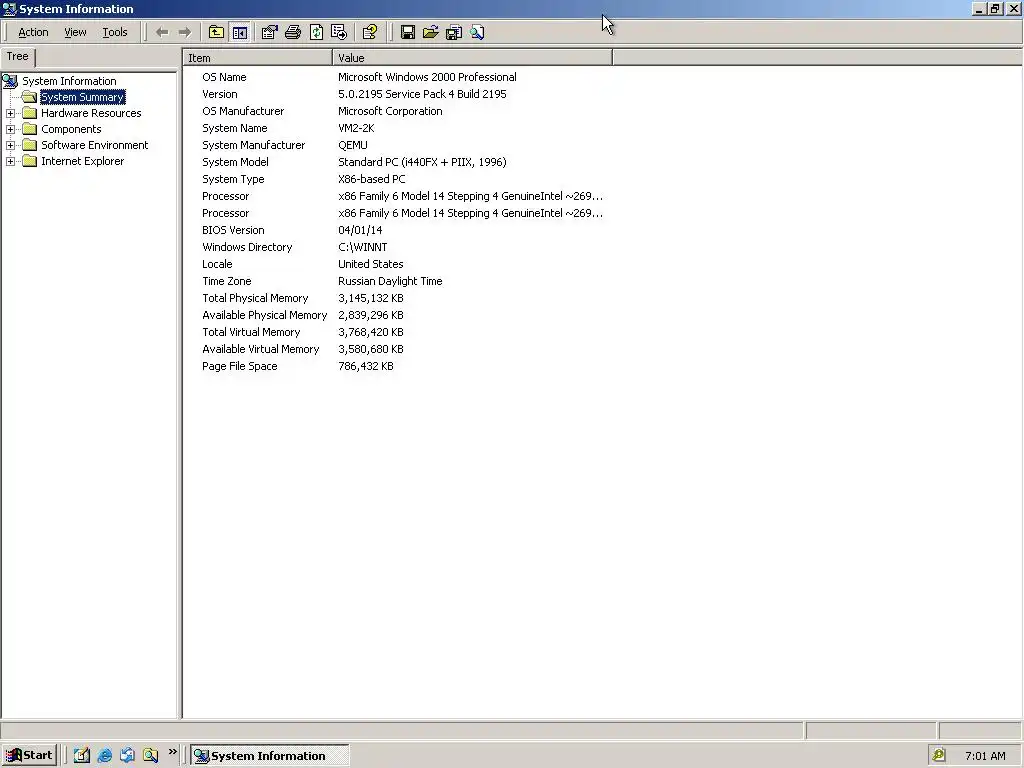This screenshot has width=1024, height=768.
Task: Select the Tree tab
Action: point(18,56)
